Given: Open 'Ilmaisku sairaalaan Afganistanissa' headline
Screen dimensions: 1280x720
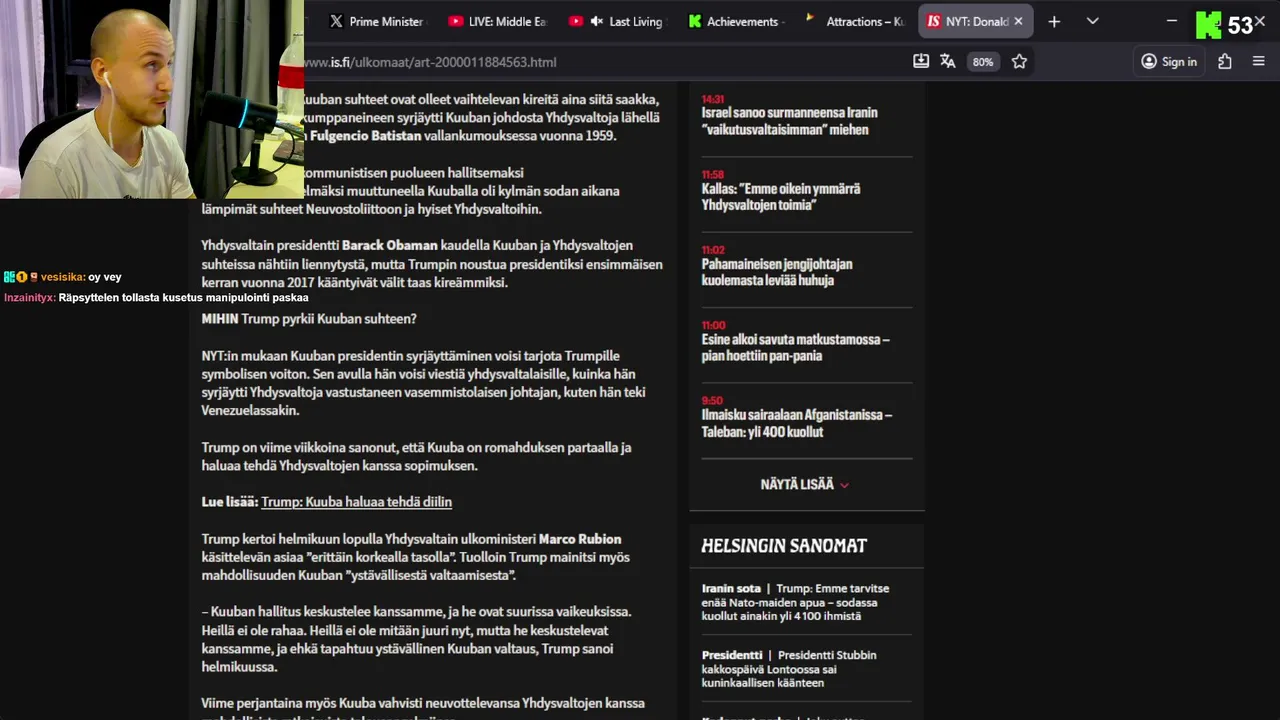Looking at the screenshot, I should pyautogui.click(x=796, y=423).
